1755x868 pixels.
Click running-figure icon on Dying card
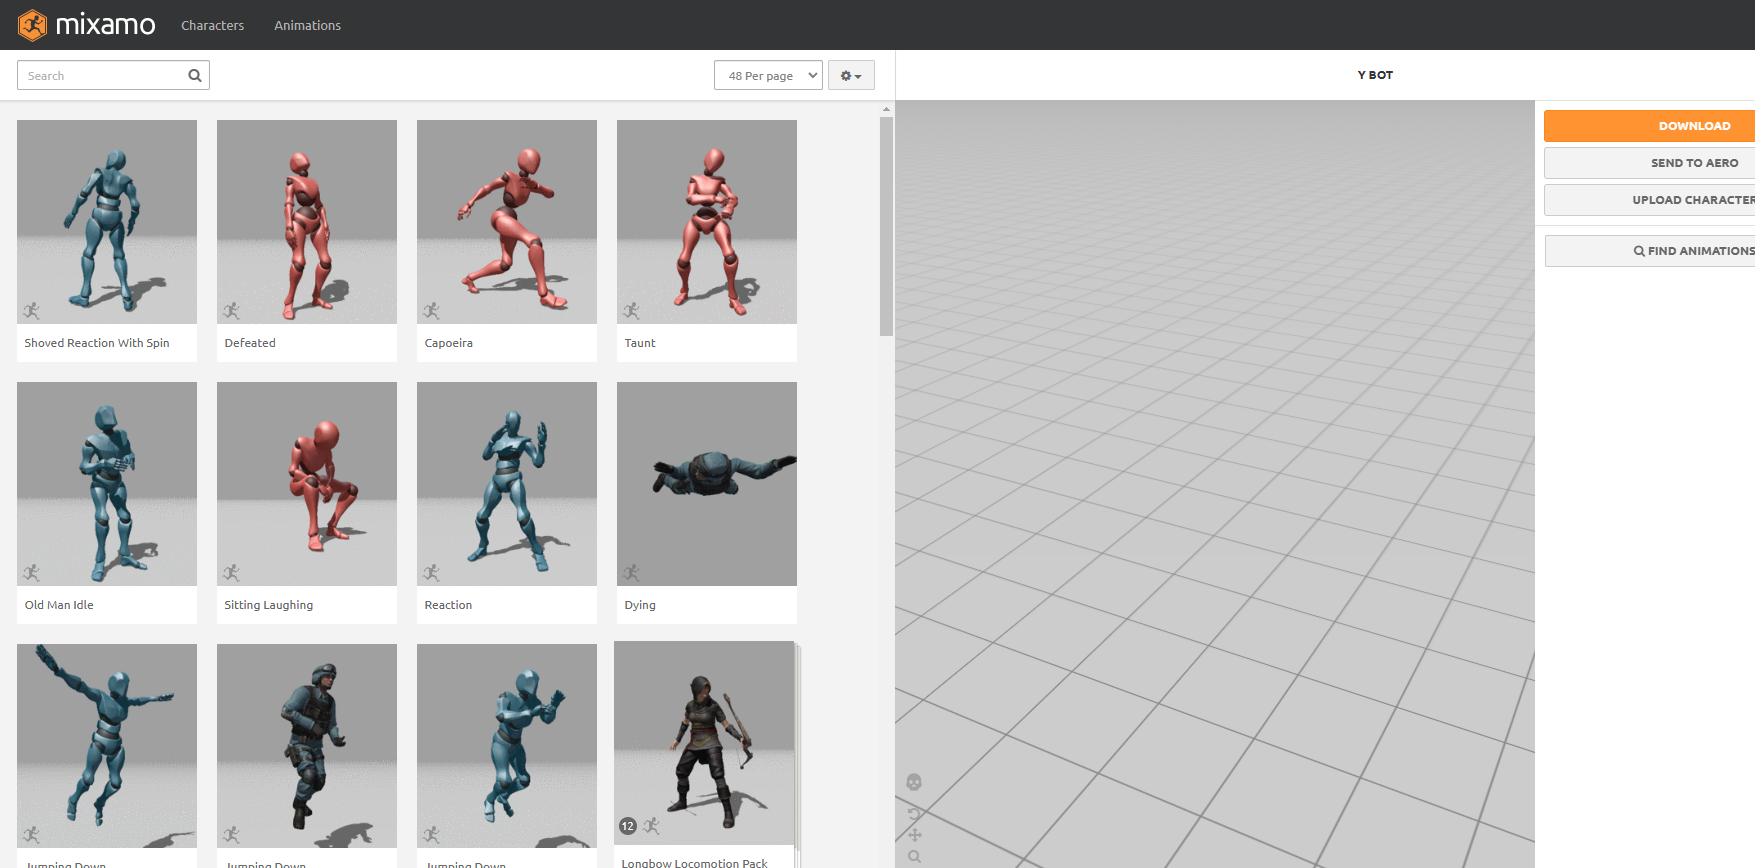(632, 572)
